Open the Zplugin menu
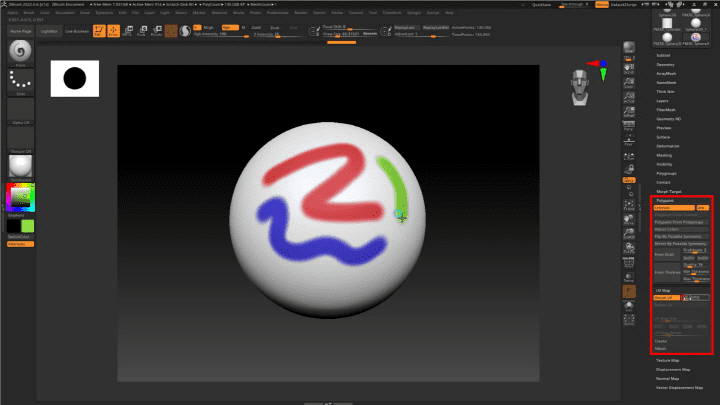720x405 pixels. click(x=414, y=13)
